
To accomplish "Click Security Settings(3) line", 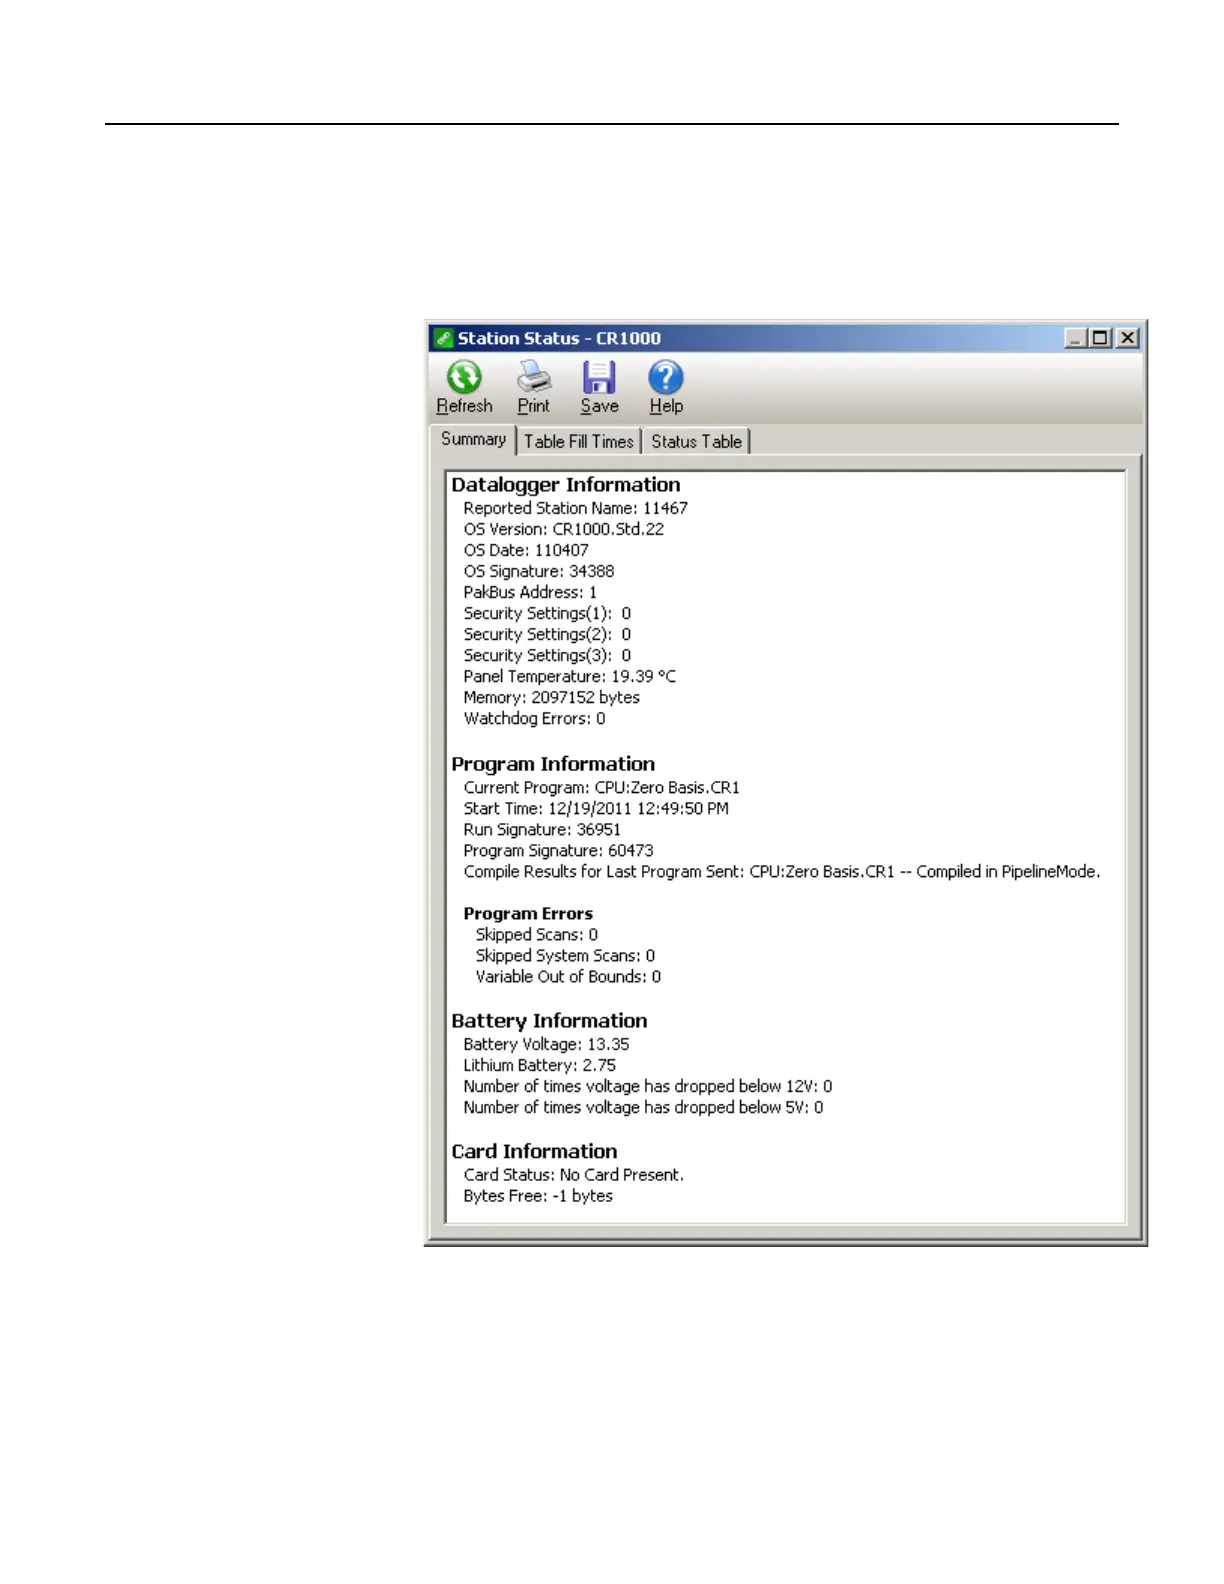I will (547, 655).
